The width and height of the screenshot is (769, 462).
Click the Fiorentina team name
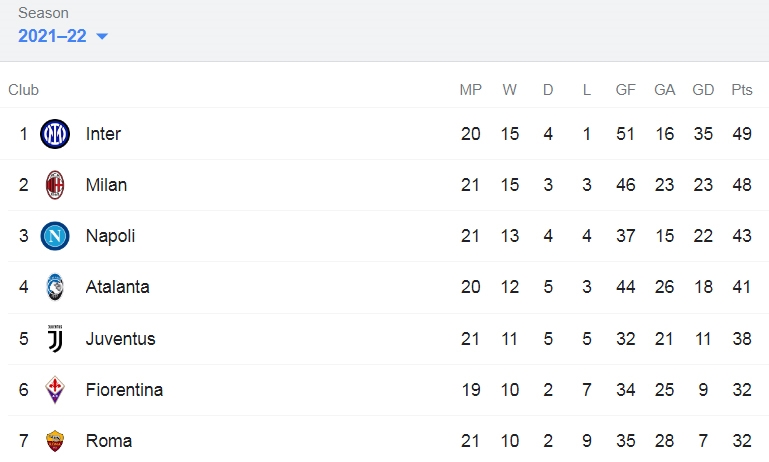[x=125, y=390]
